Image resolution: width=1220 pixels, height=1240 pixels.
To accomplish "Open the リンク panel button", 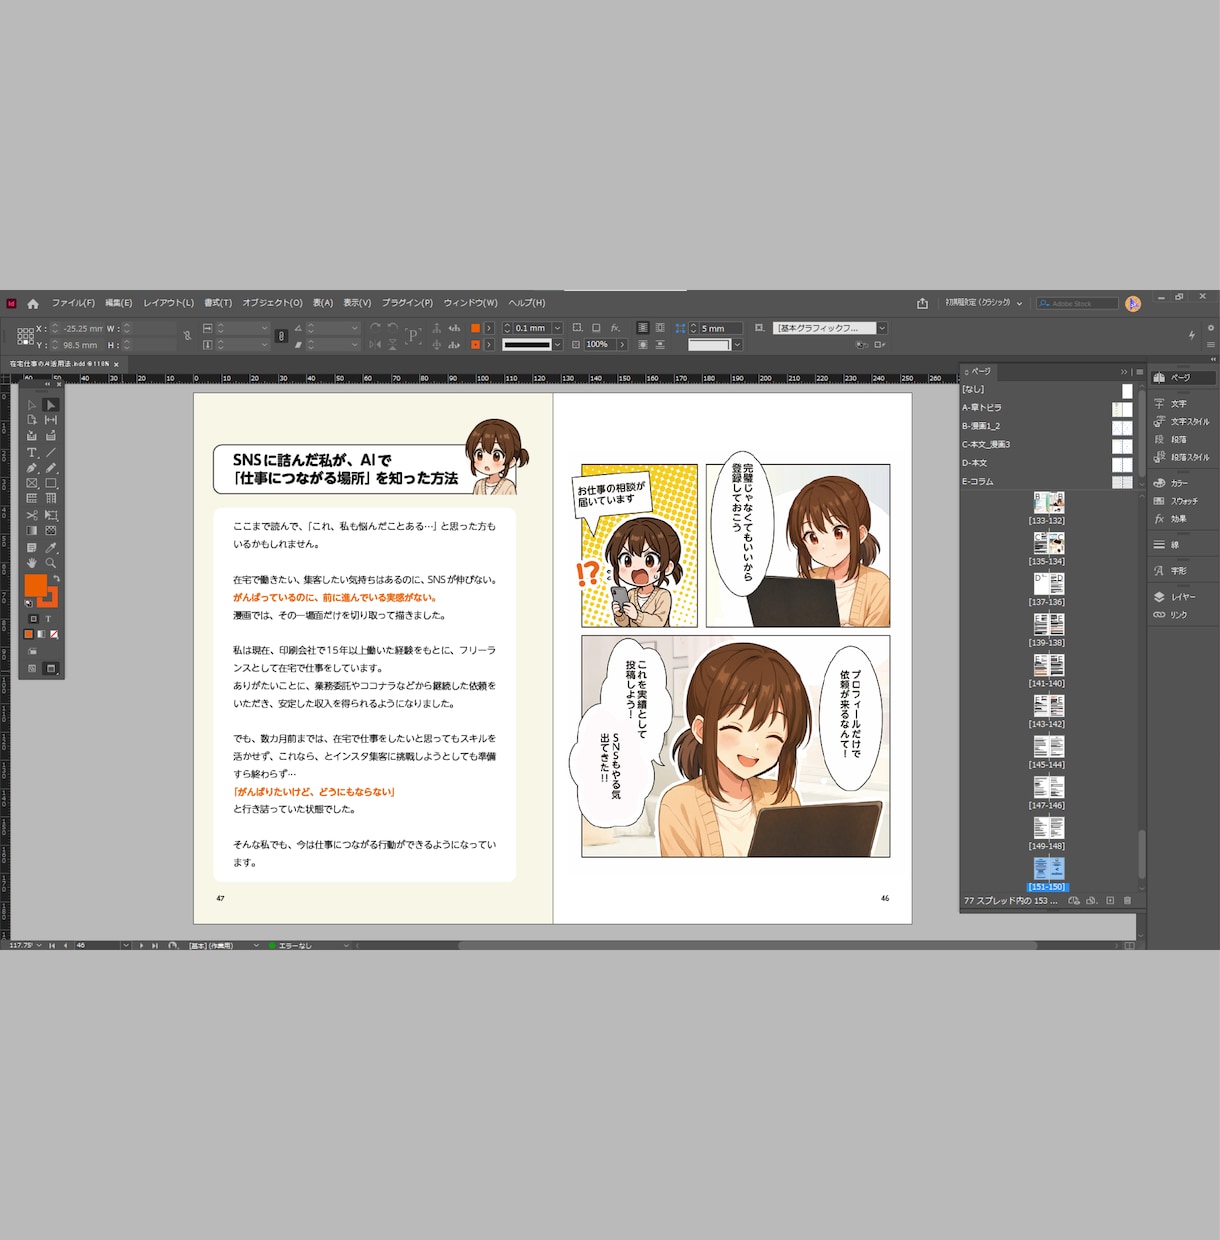I will pyautogui.click(x=1170, y=615).
